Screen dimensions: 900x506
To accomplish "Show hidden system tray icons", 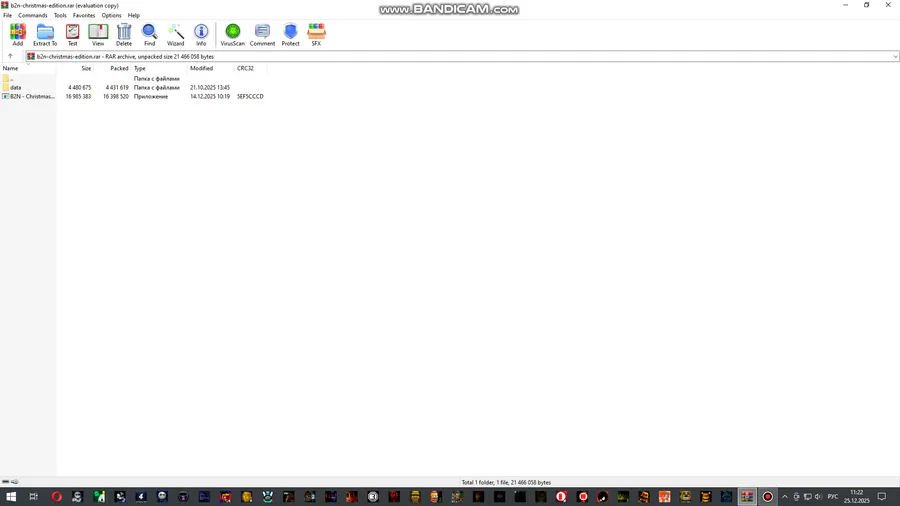I will [785, 497].
